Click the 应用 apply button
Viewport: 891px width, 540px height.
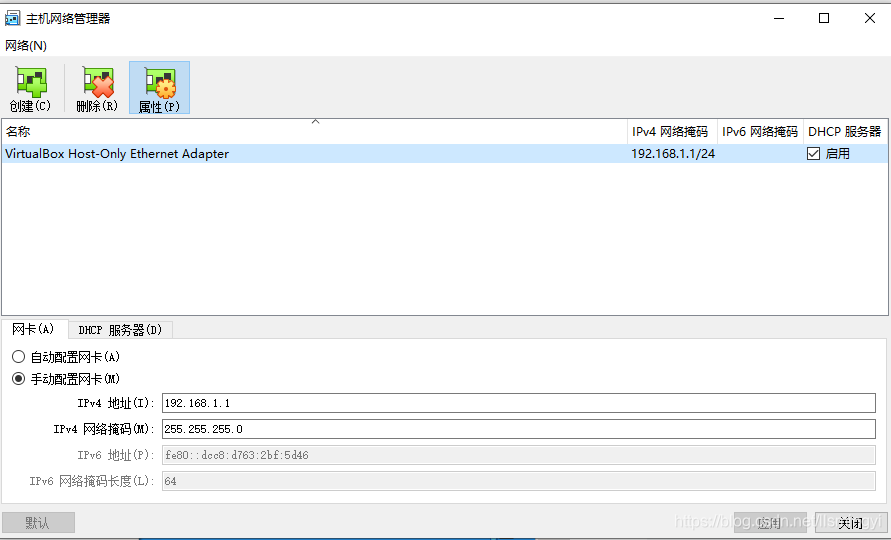pos(770,522)
